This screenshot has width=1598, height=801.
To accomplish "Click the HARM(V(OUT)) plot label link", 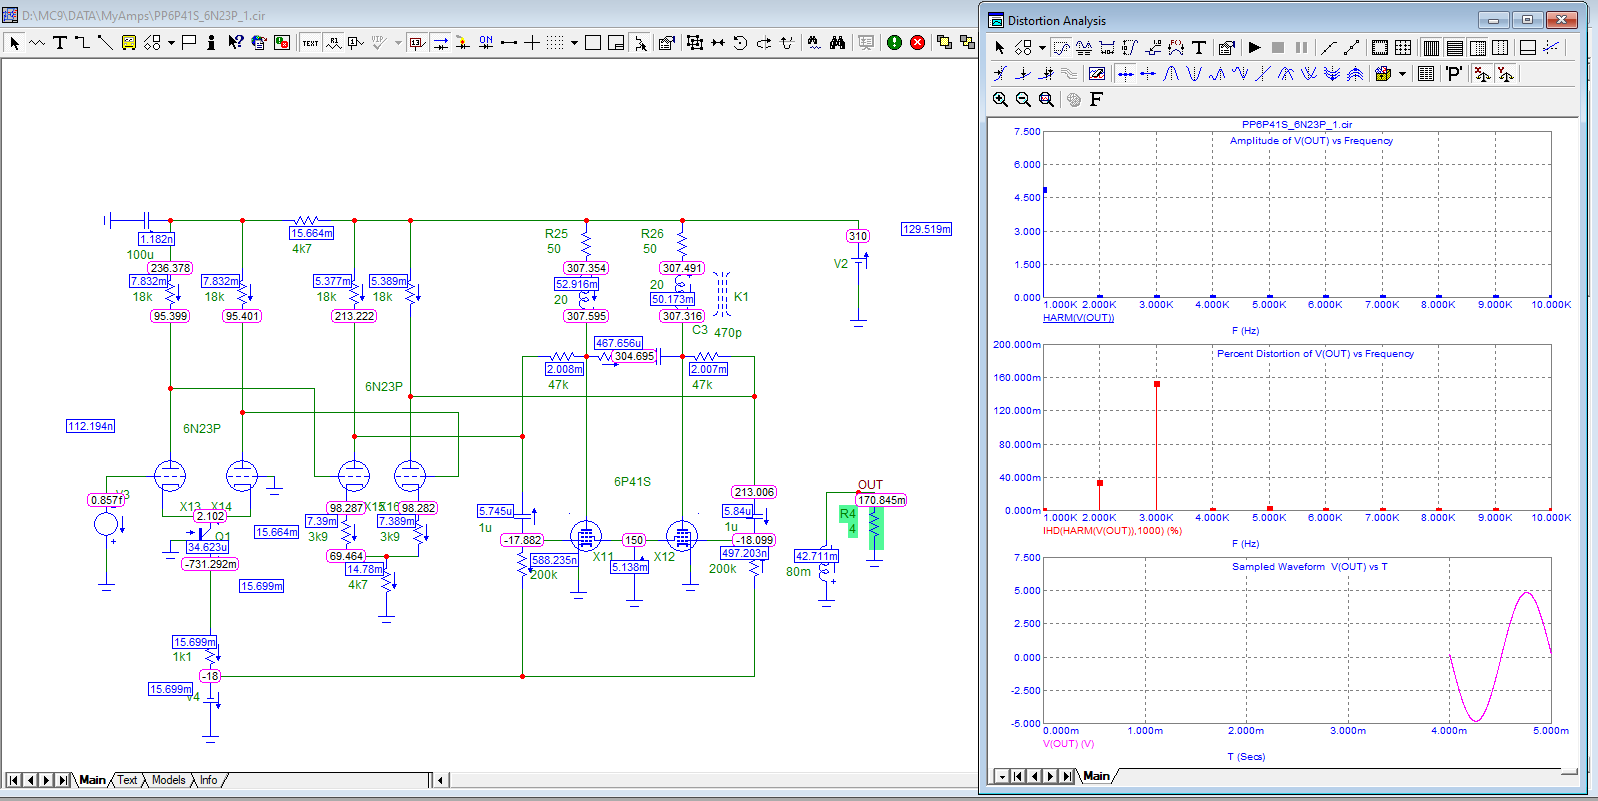I will (1078, 318).
